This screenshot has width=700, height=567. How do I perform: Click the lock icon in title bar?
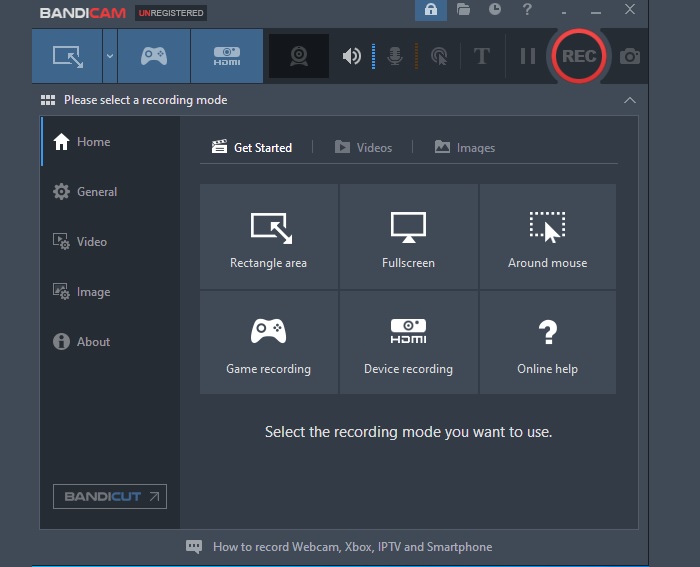click(x=431, y=10)
